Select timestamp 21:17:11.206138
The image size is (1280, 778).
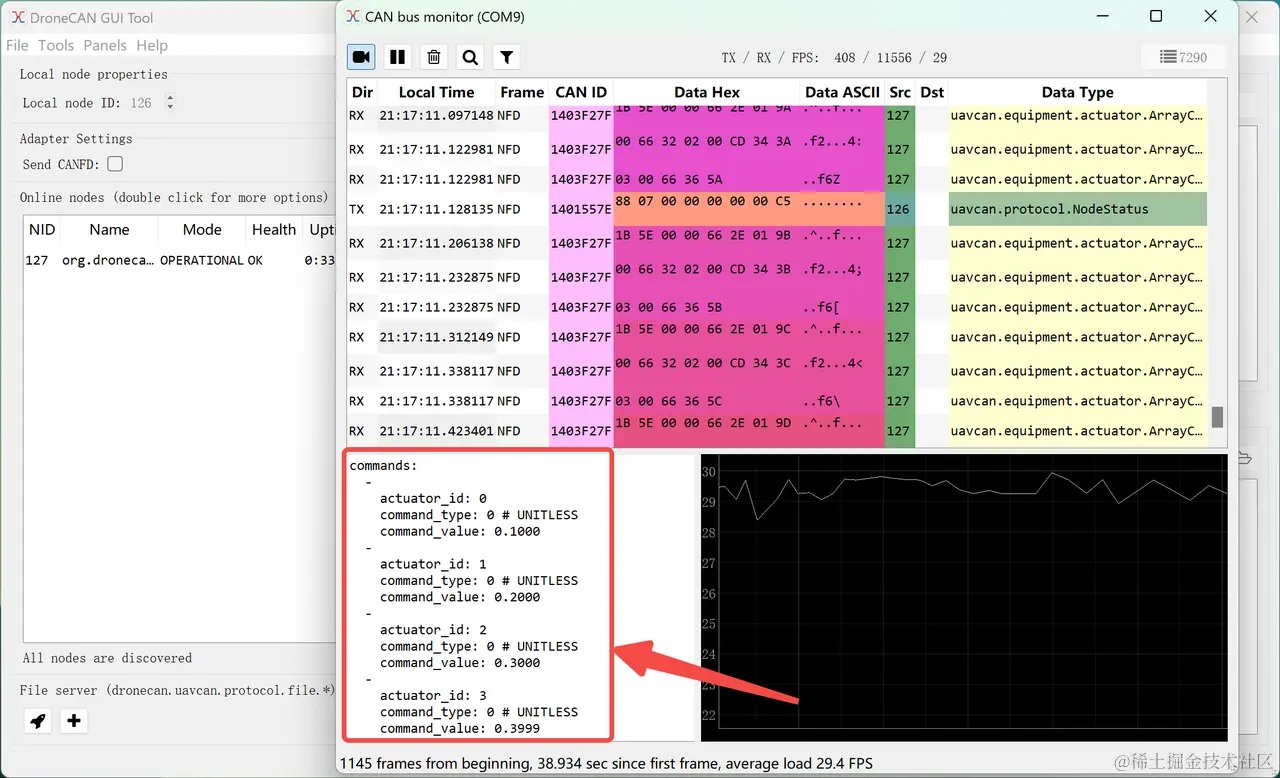click(x=436, y=243)
